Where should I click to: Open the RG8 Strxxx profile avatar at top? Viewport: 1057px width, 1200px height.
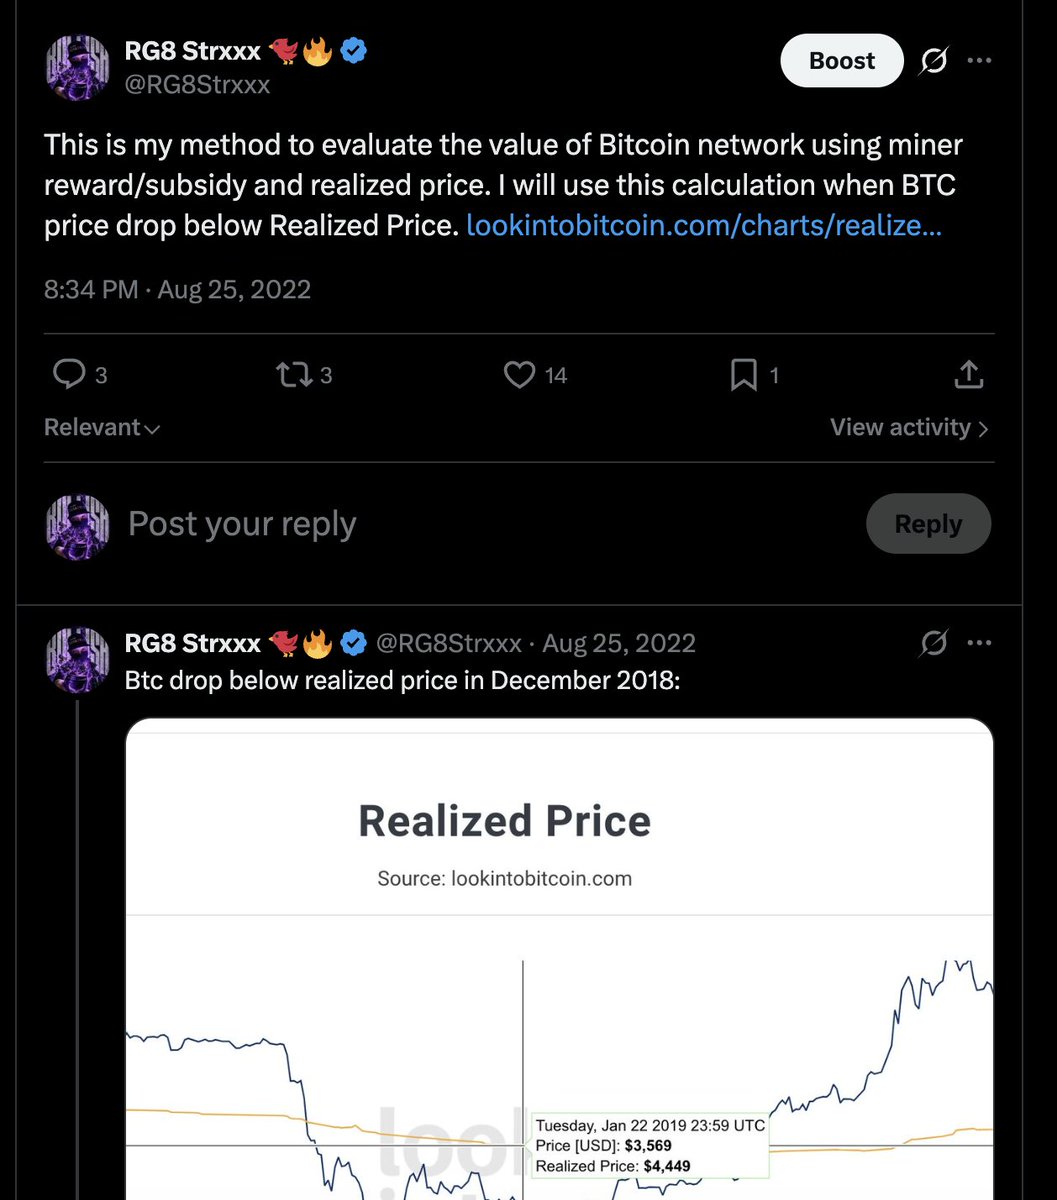tap(78, 67)
